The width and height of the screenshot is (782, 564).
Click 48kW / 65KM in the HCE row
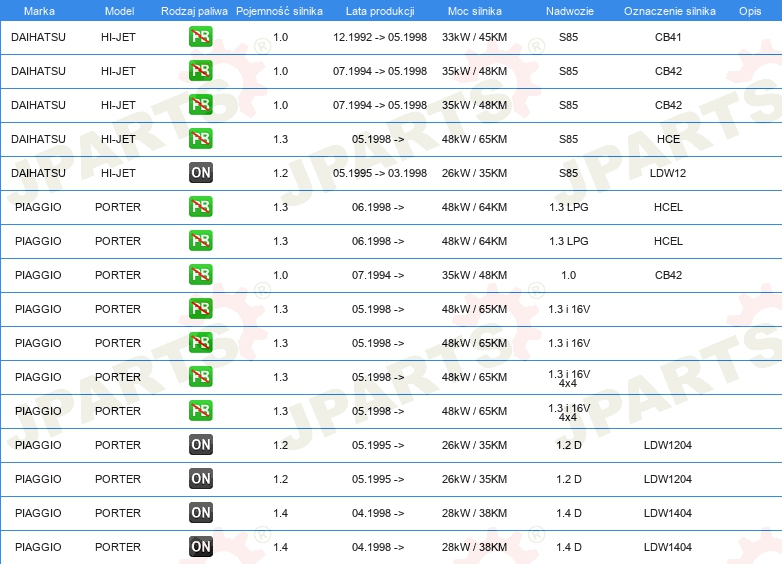pos(474,139)
